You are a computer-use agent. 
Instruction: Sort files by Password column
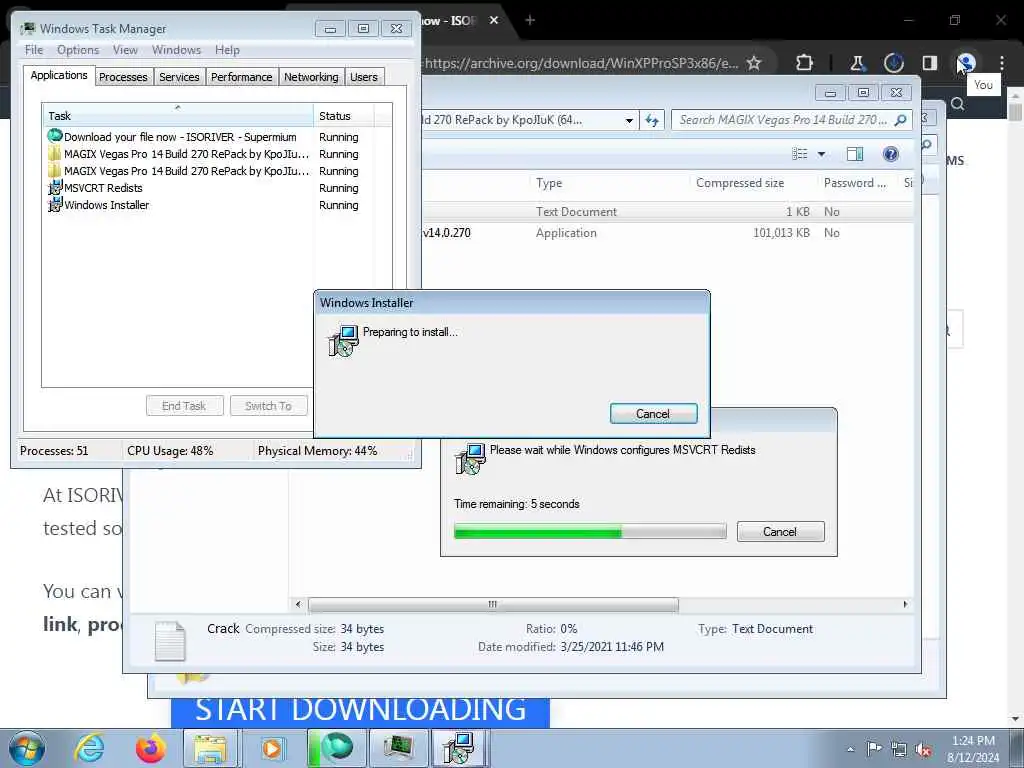[x=857, y=184]
